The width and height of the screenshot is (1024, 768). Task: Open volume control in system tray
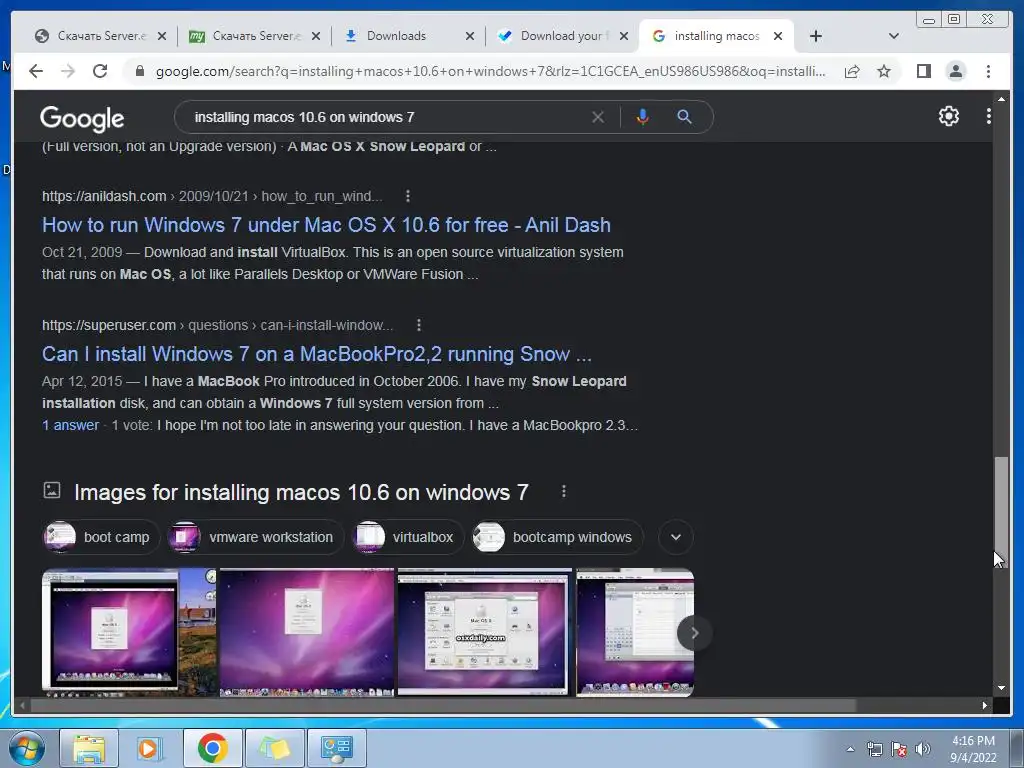923,748
